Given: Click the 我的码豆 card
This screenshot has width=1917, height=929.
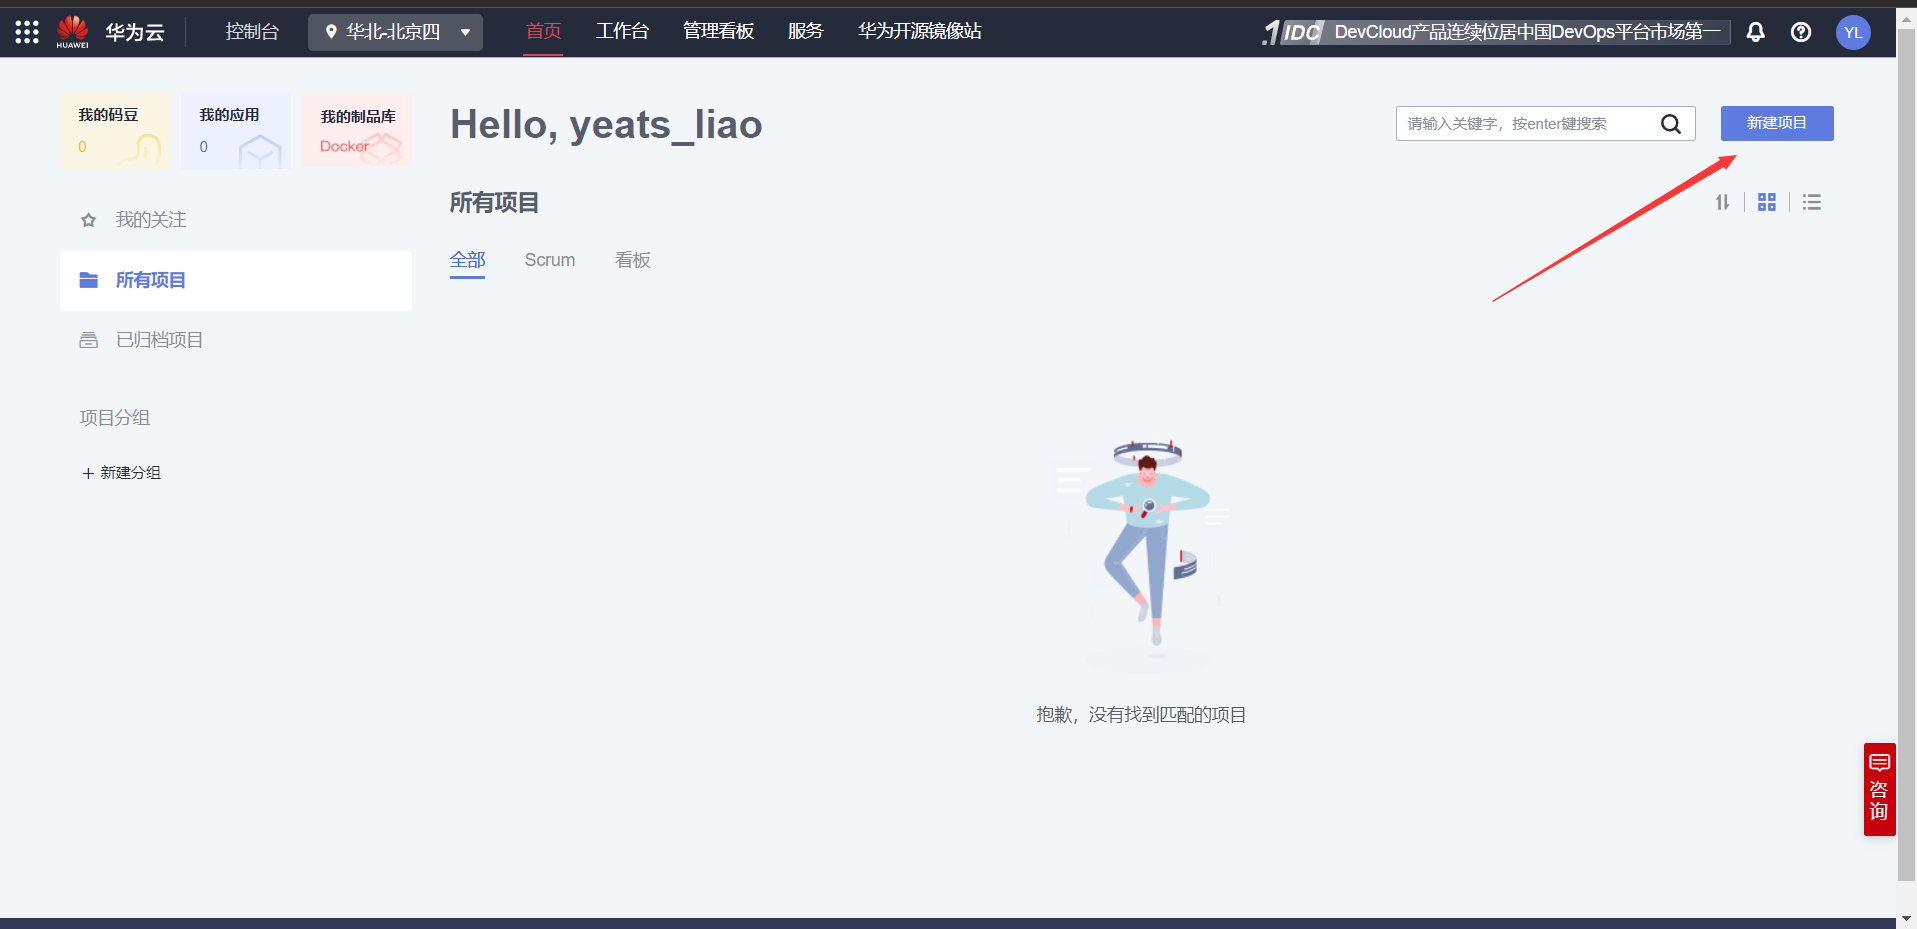Looking at the screenshot, I should point(113,130).
